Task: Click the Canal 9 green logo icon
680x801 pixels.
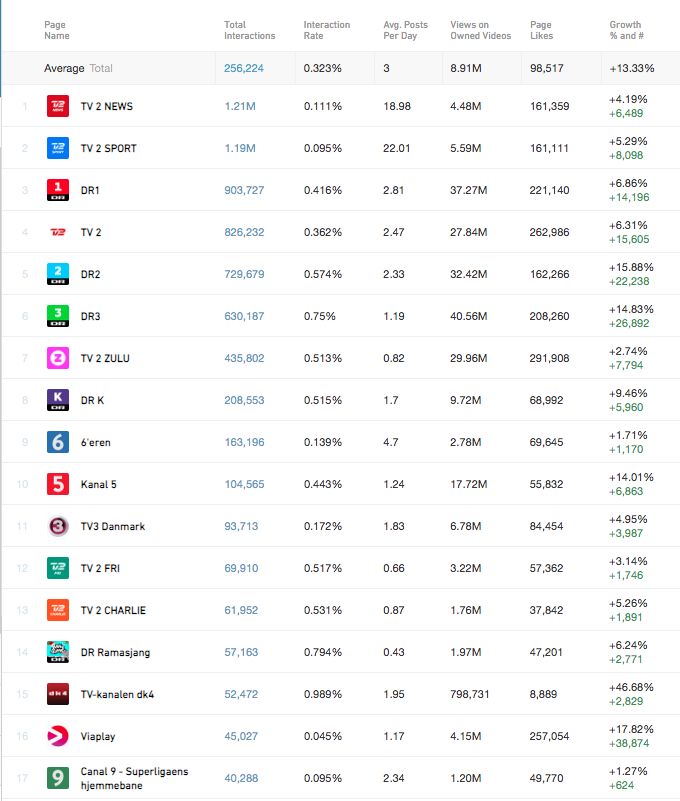Action: point(58,778)
